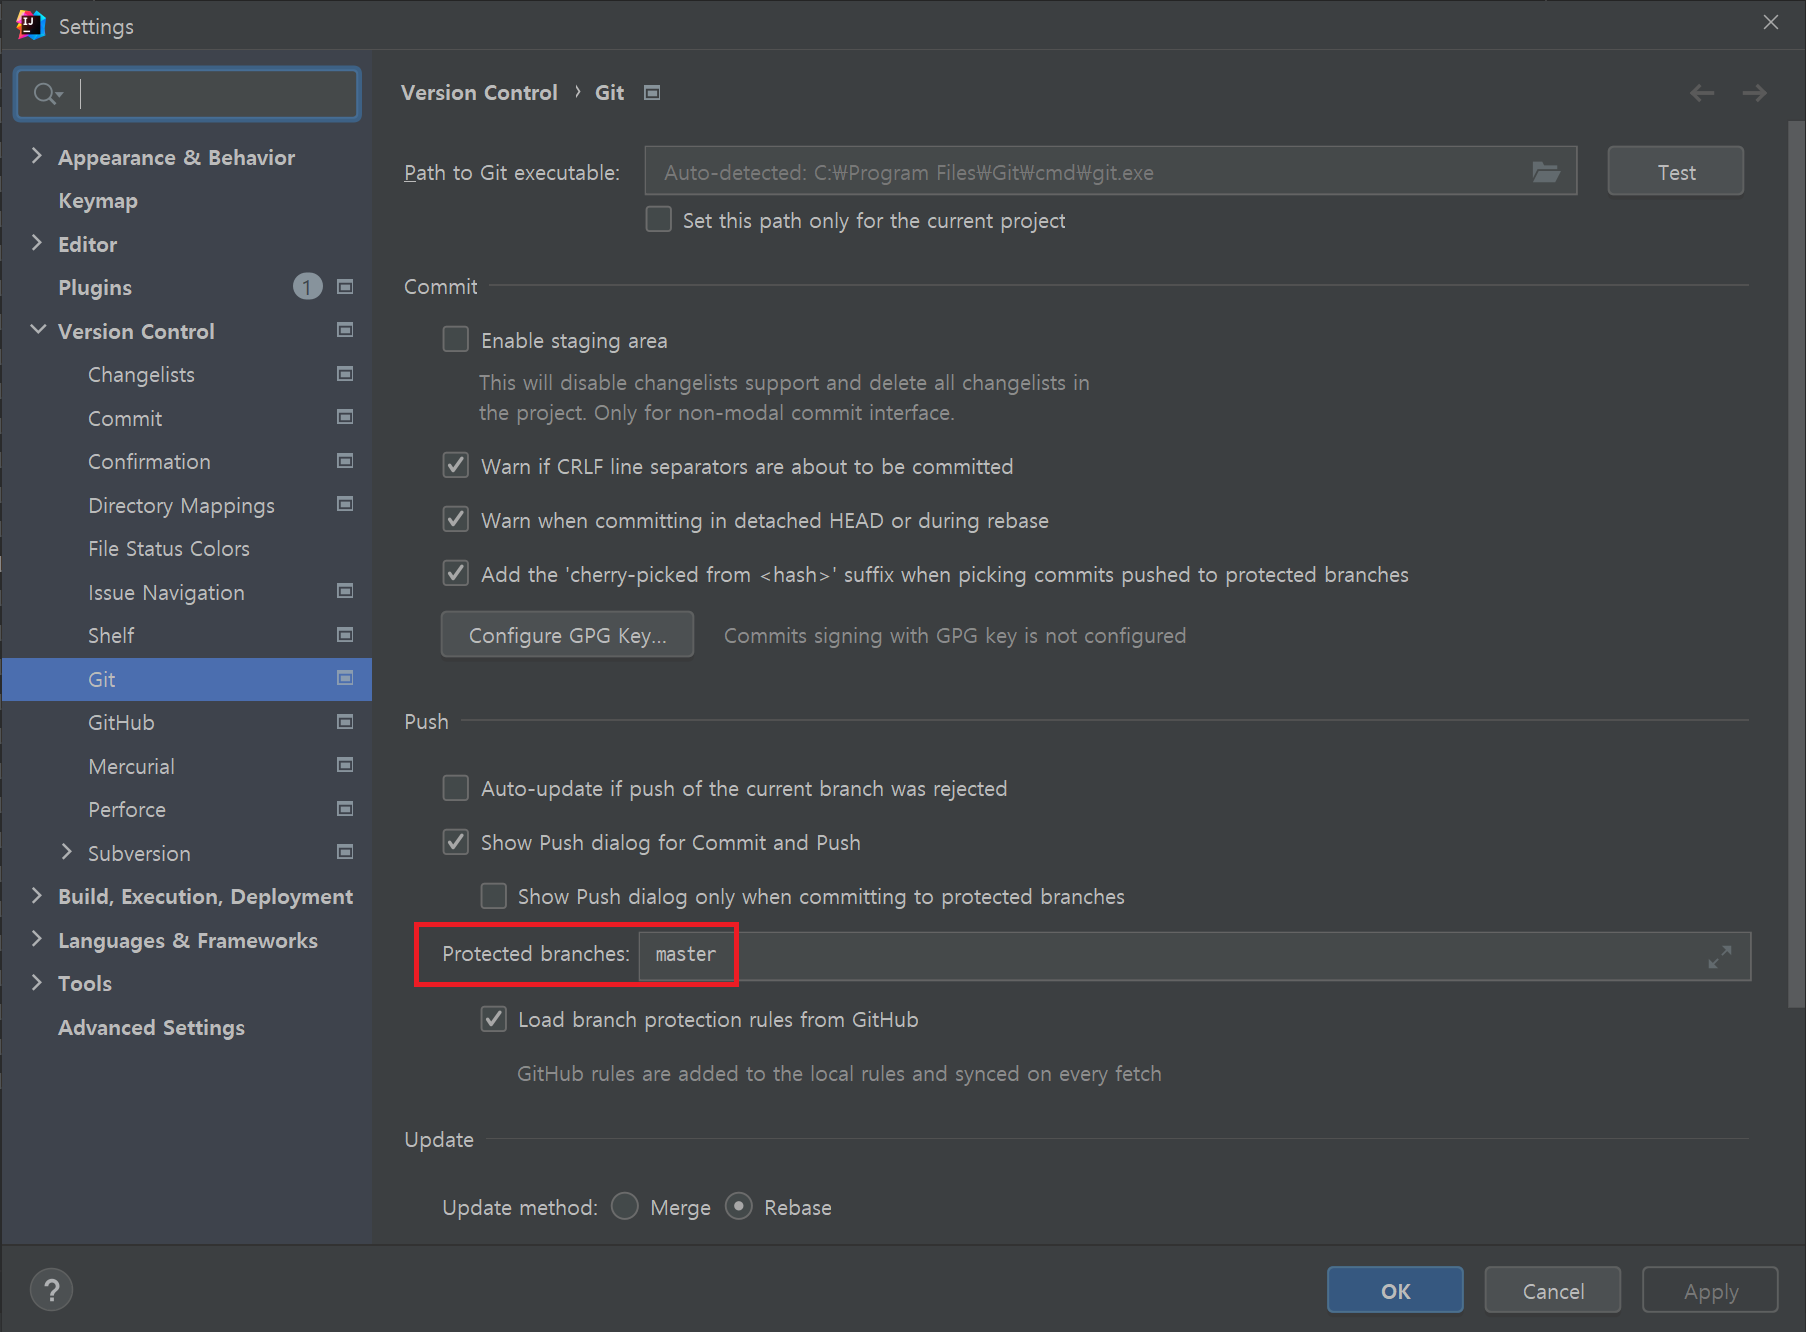Confirm settings with the OK button
This screenshot has height=1332, width=1806.
pyautogui.click(x=1395, y=1290)
